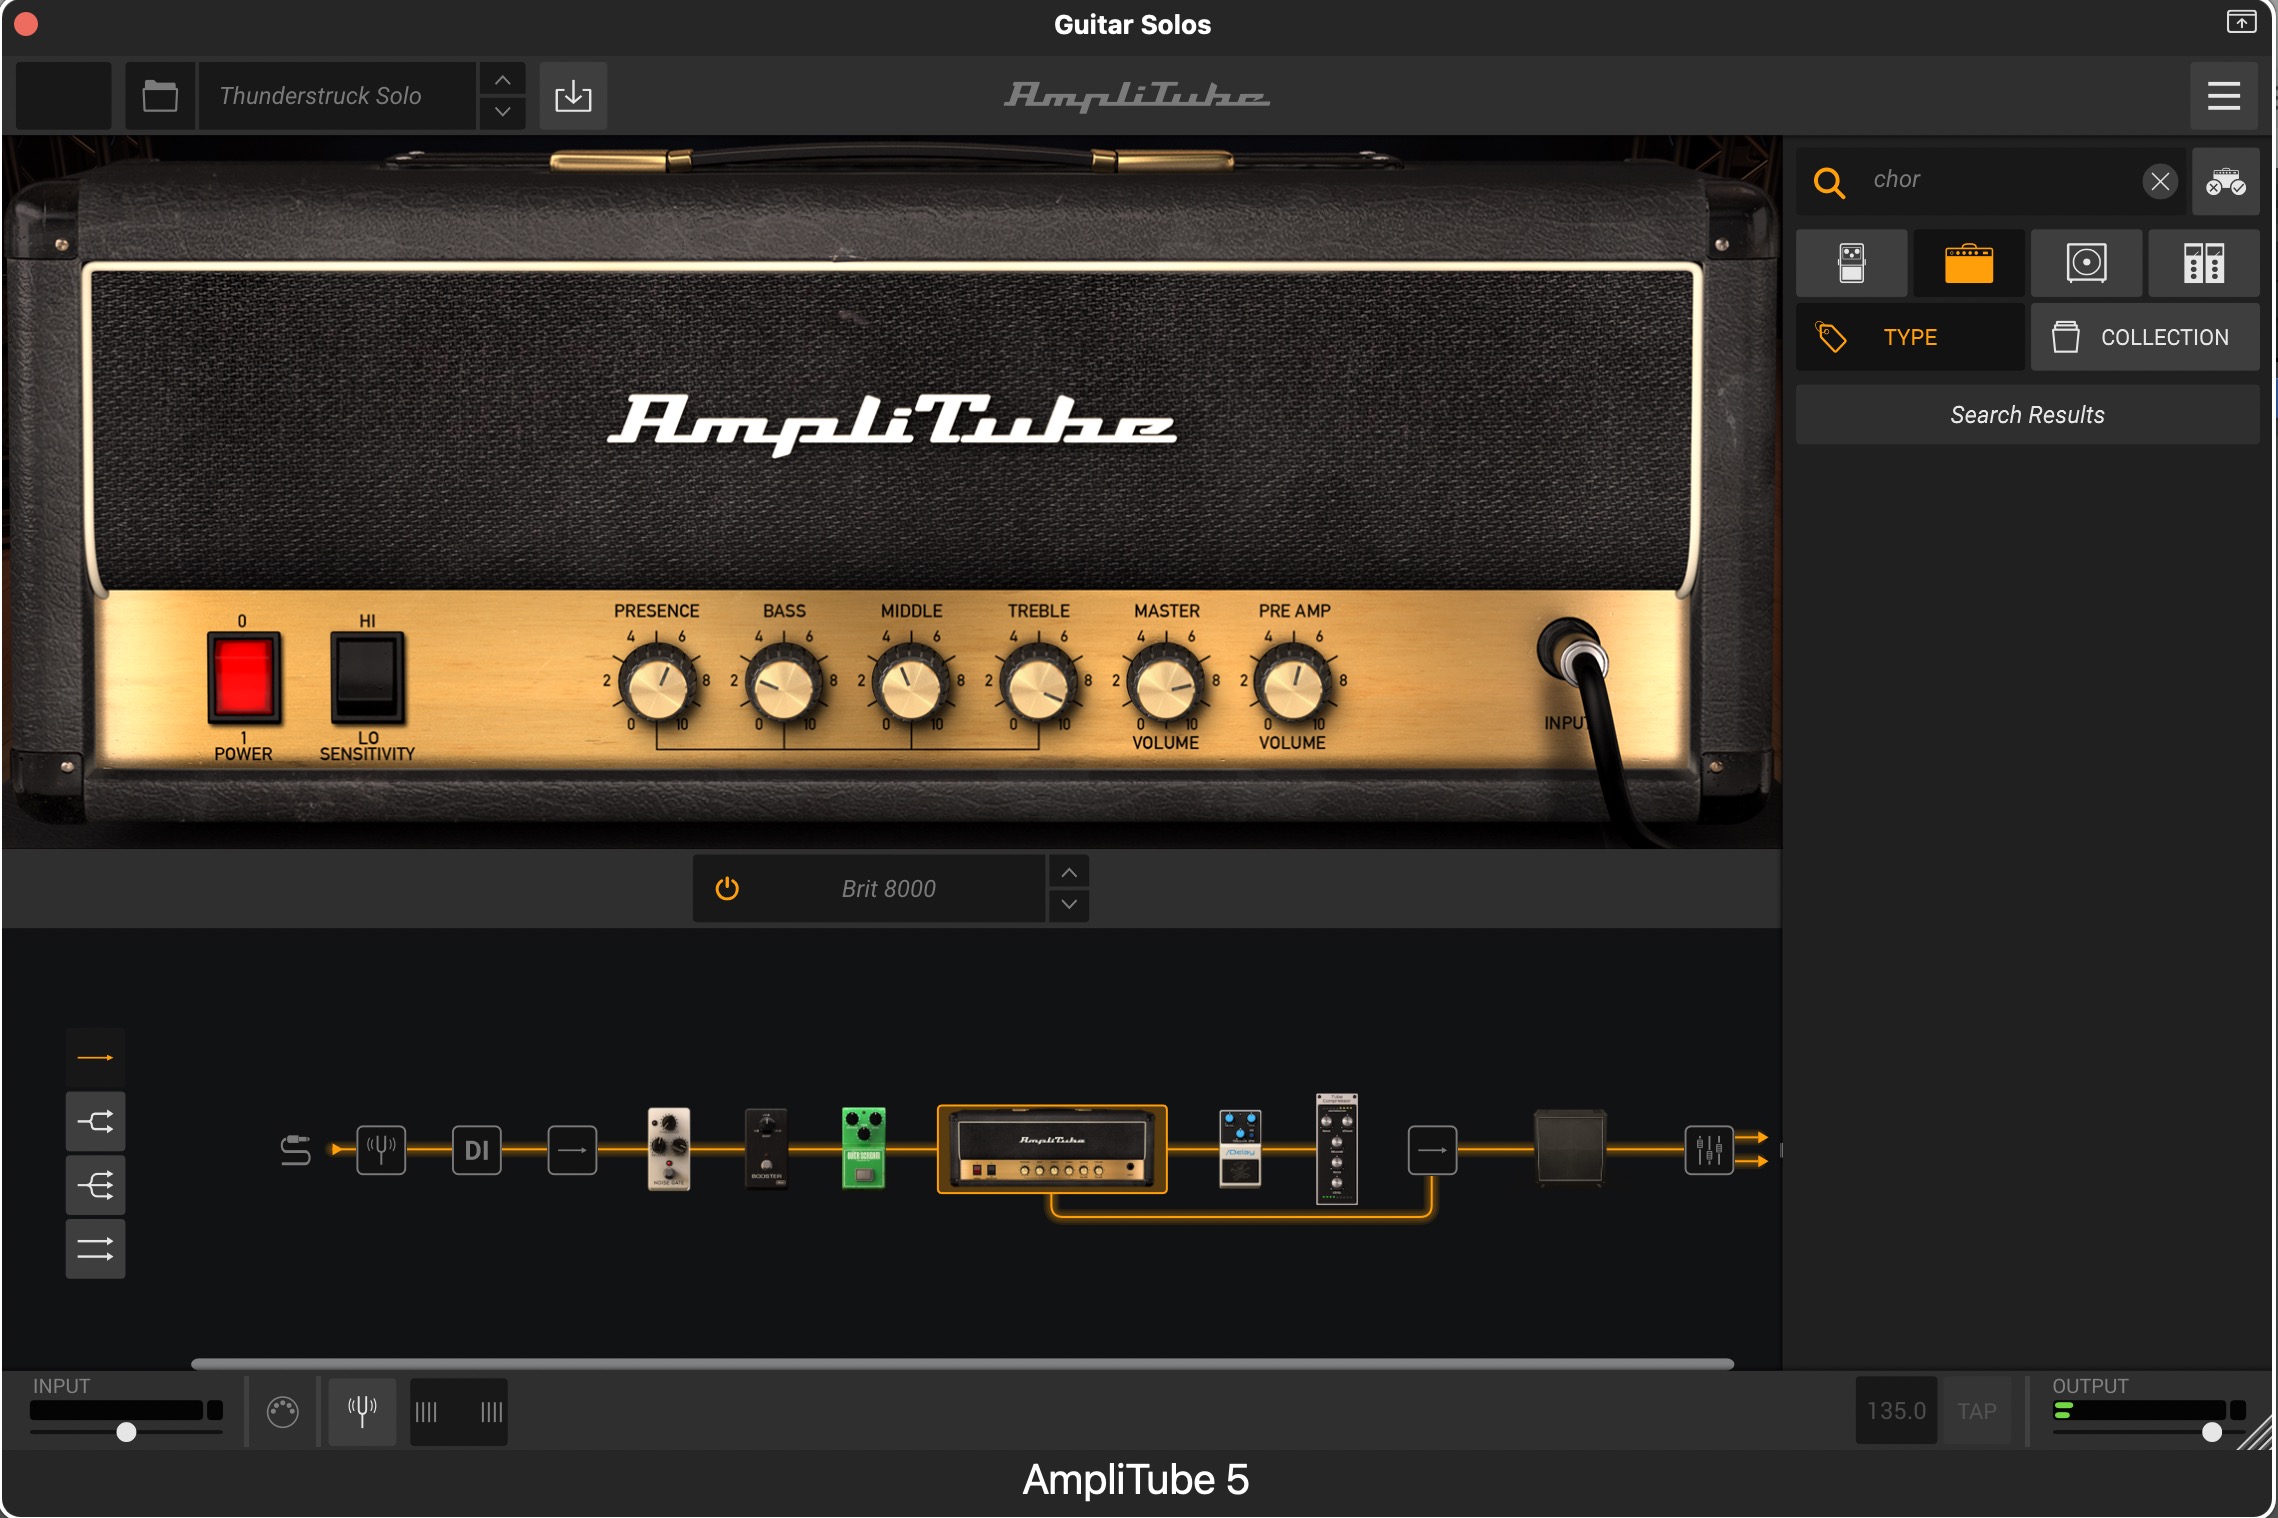
Task: Switch to the TYPE filter tab
Action: (x=1910, y=337)
